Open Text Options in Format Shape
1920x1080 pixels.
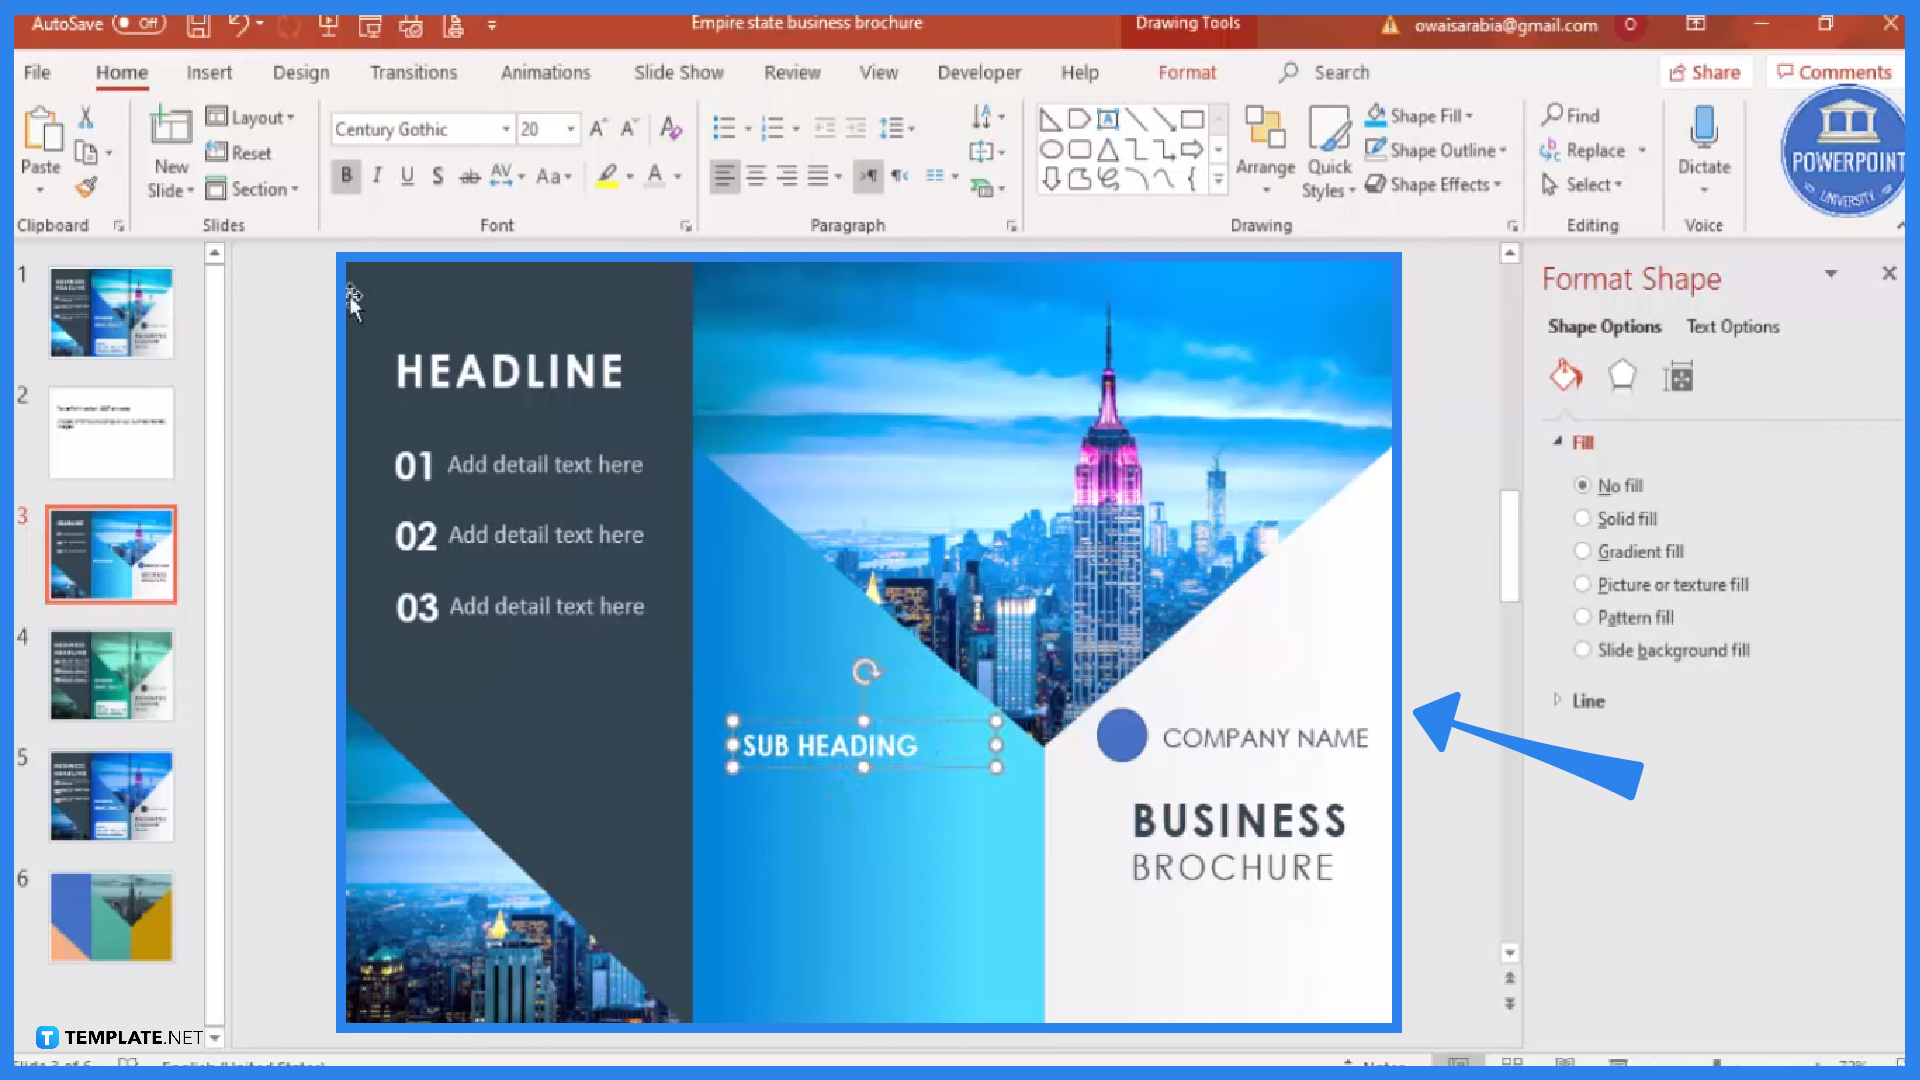tap(1733, 326)
